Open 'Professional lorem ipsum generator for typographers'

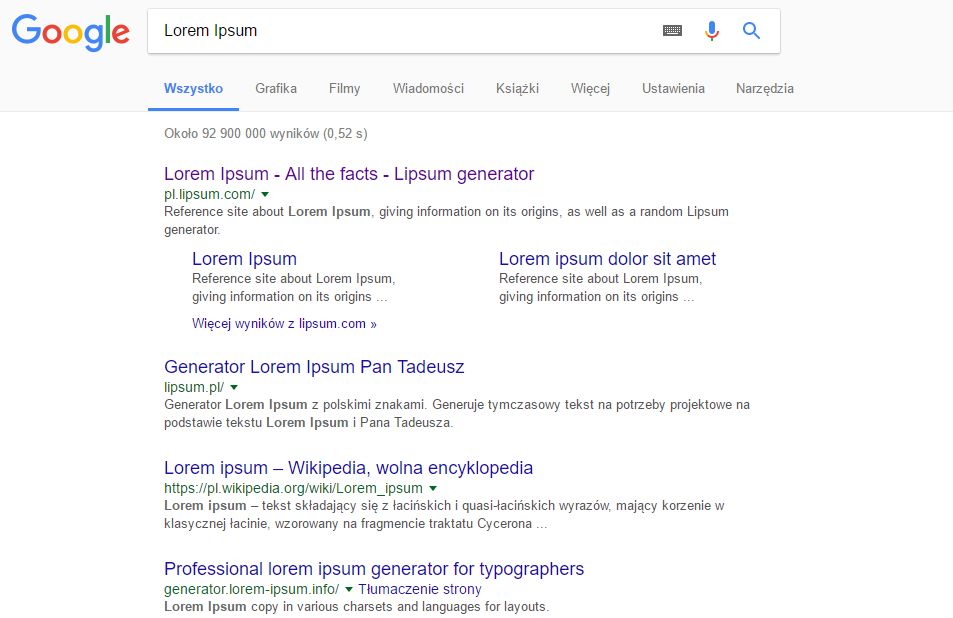pyautogui.click(x=374, y=569)
